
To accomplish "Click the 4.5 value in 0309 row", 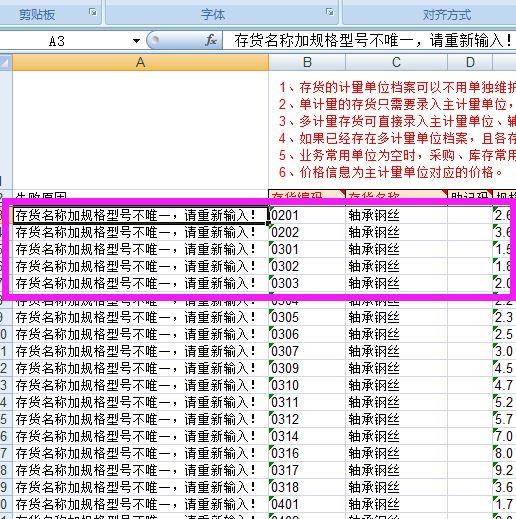I will pos(504,368).
